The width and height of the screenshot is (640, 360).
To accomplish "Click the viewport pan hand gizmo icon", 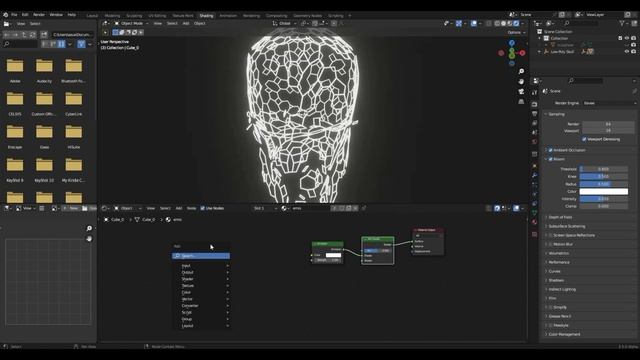I will pyautogui.click(x=521, y=82).
